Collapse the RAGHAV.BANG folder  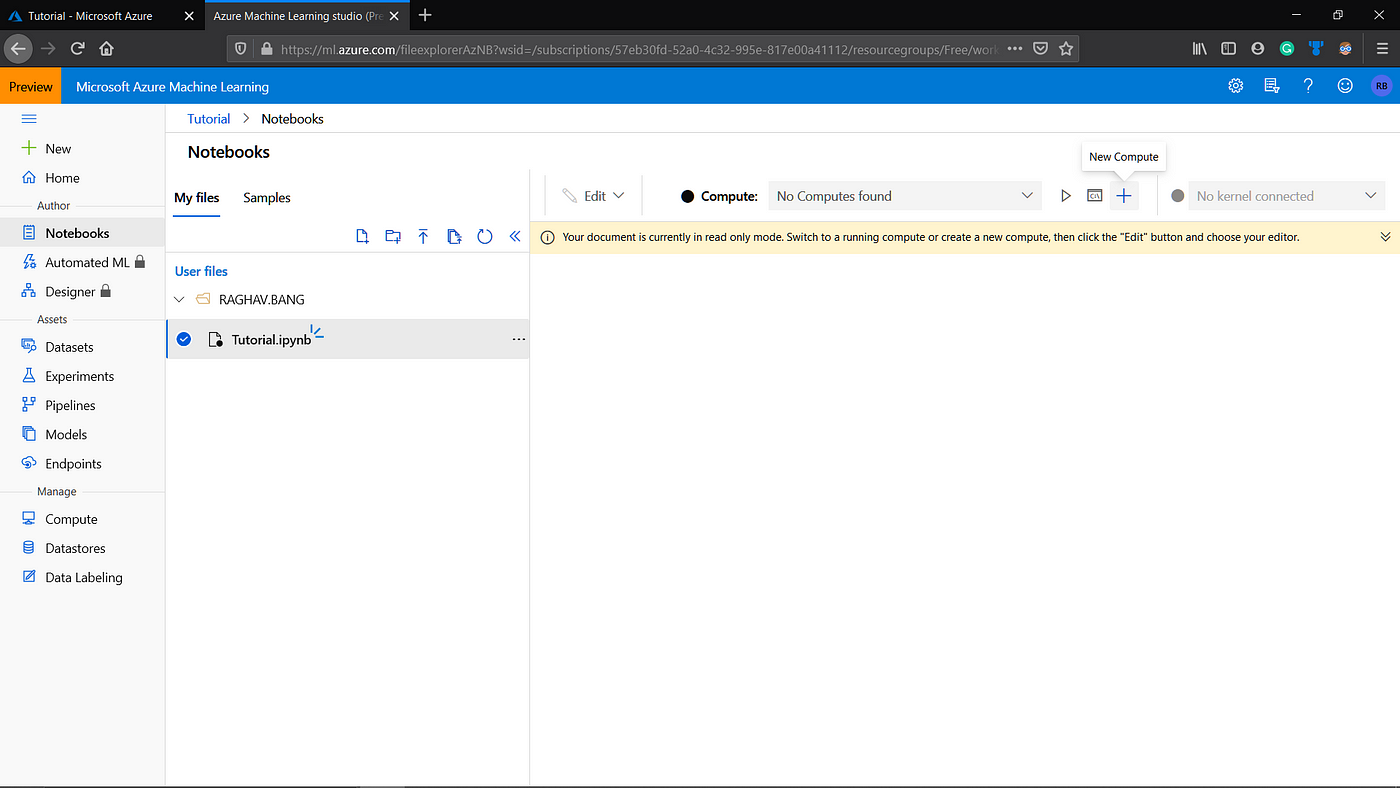180,299
